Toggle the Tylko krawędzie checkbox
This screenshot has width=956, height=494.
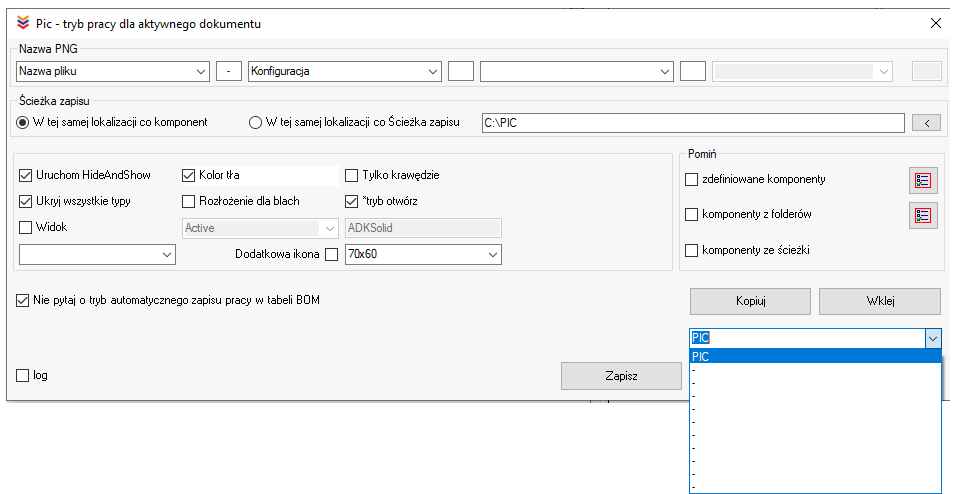352,175
